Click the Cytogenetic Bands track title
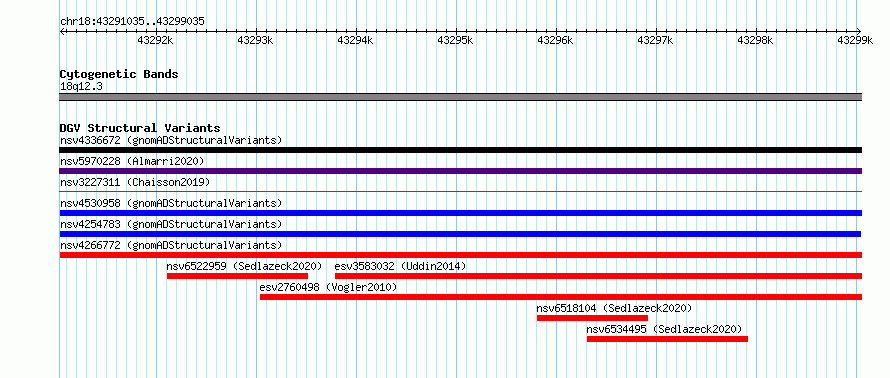The width and height of the screenshot is (890, 378). 119,74
